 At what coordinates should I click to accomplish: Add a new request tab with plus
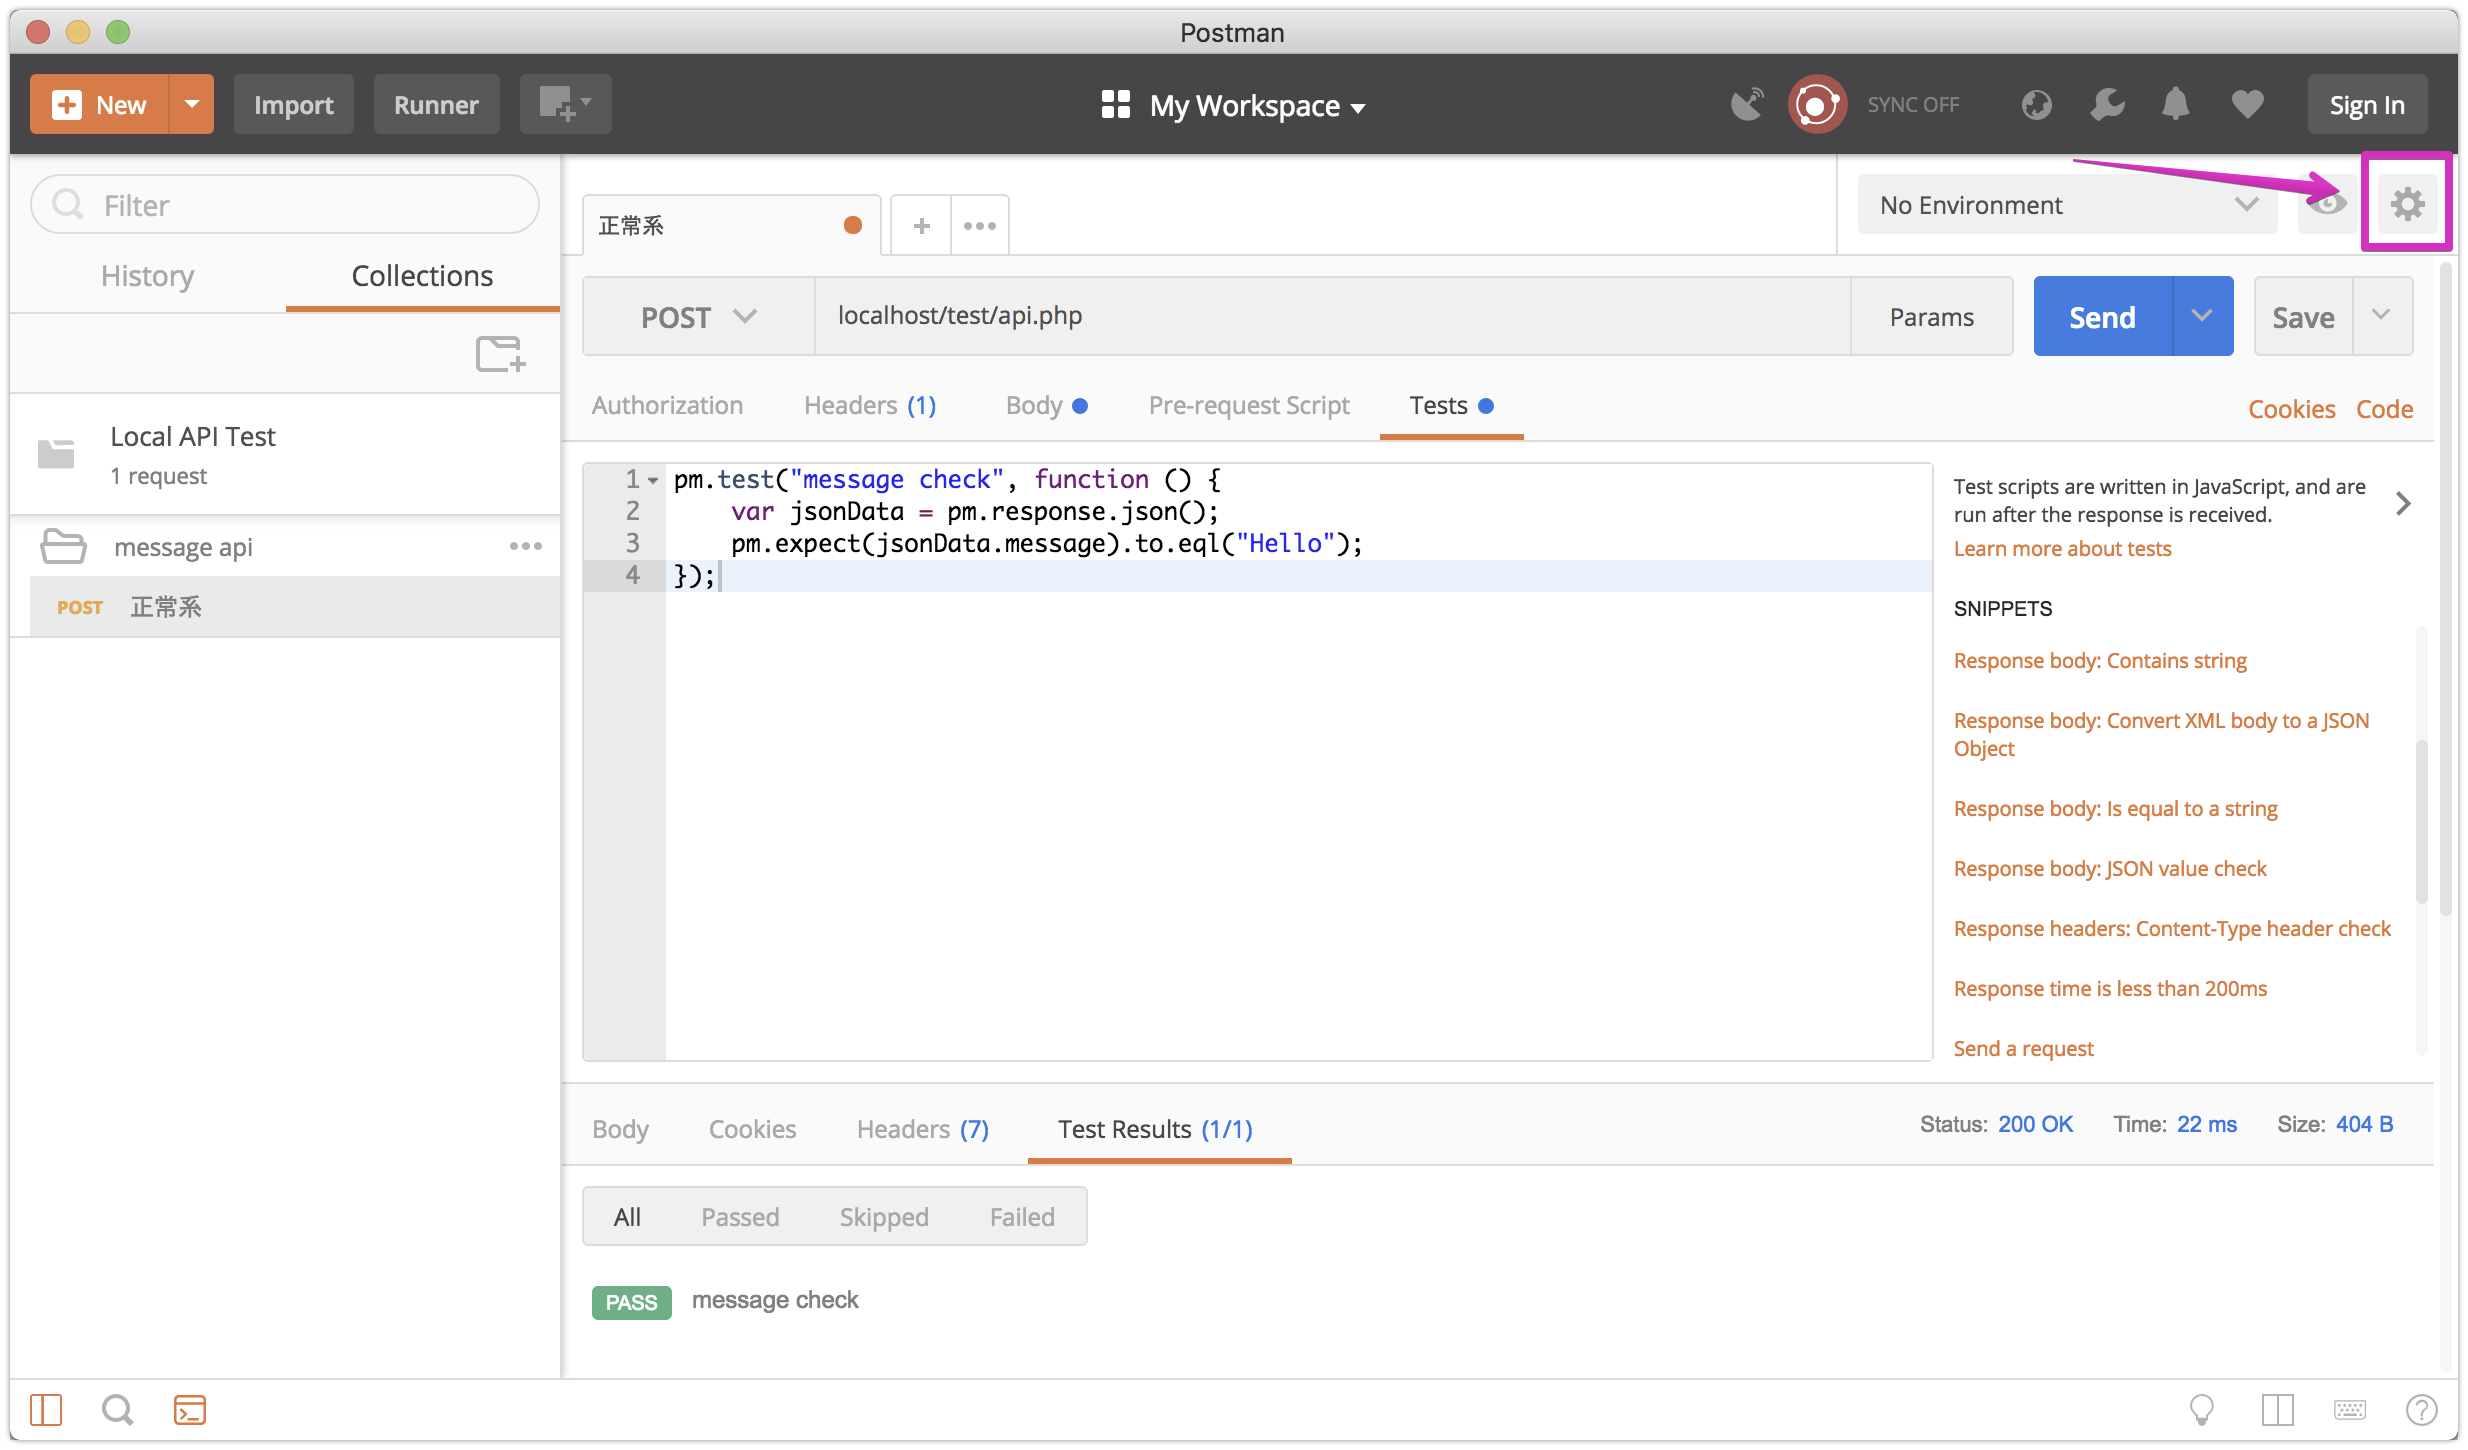921,226
